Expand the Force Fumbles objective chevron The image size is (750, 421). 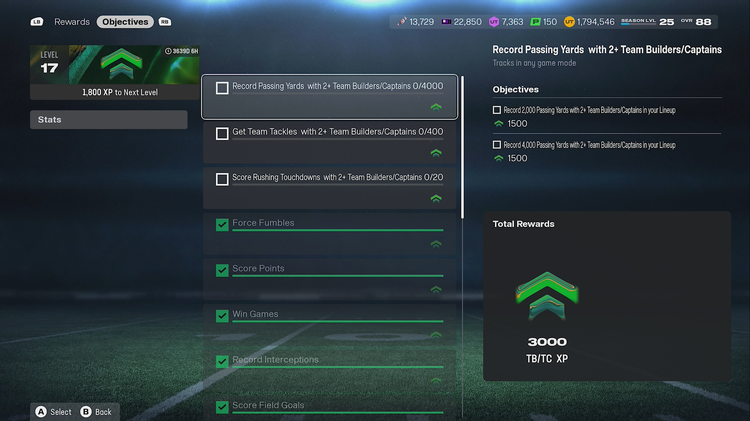coord(436,244)
